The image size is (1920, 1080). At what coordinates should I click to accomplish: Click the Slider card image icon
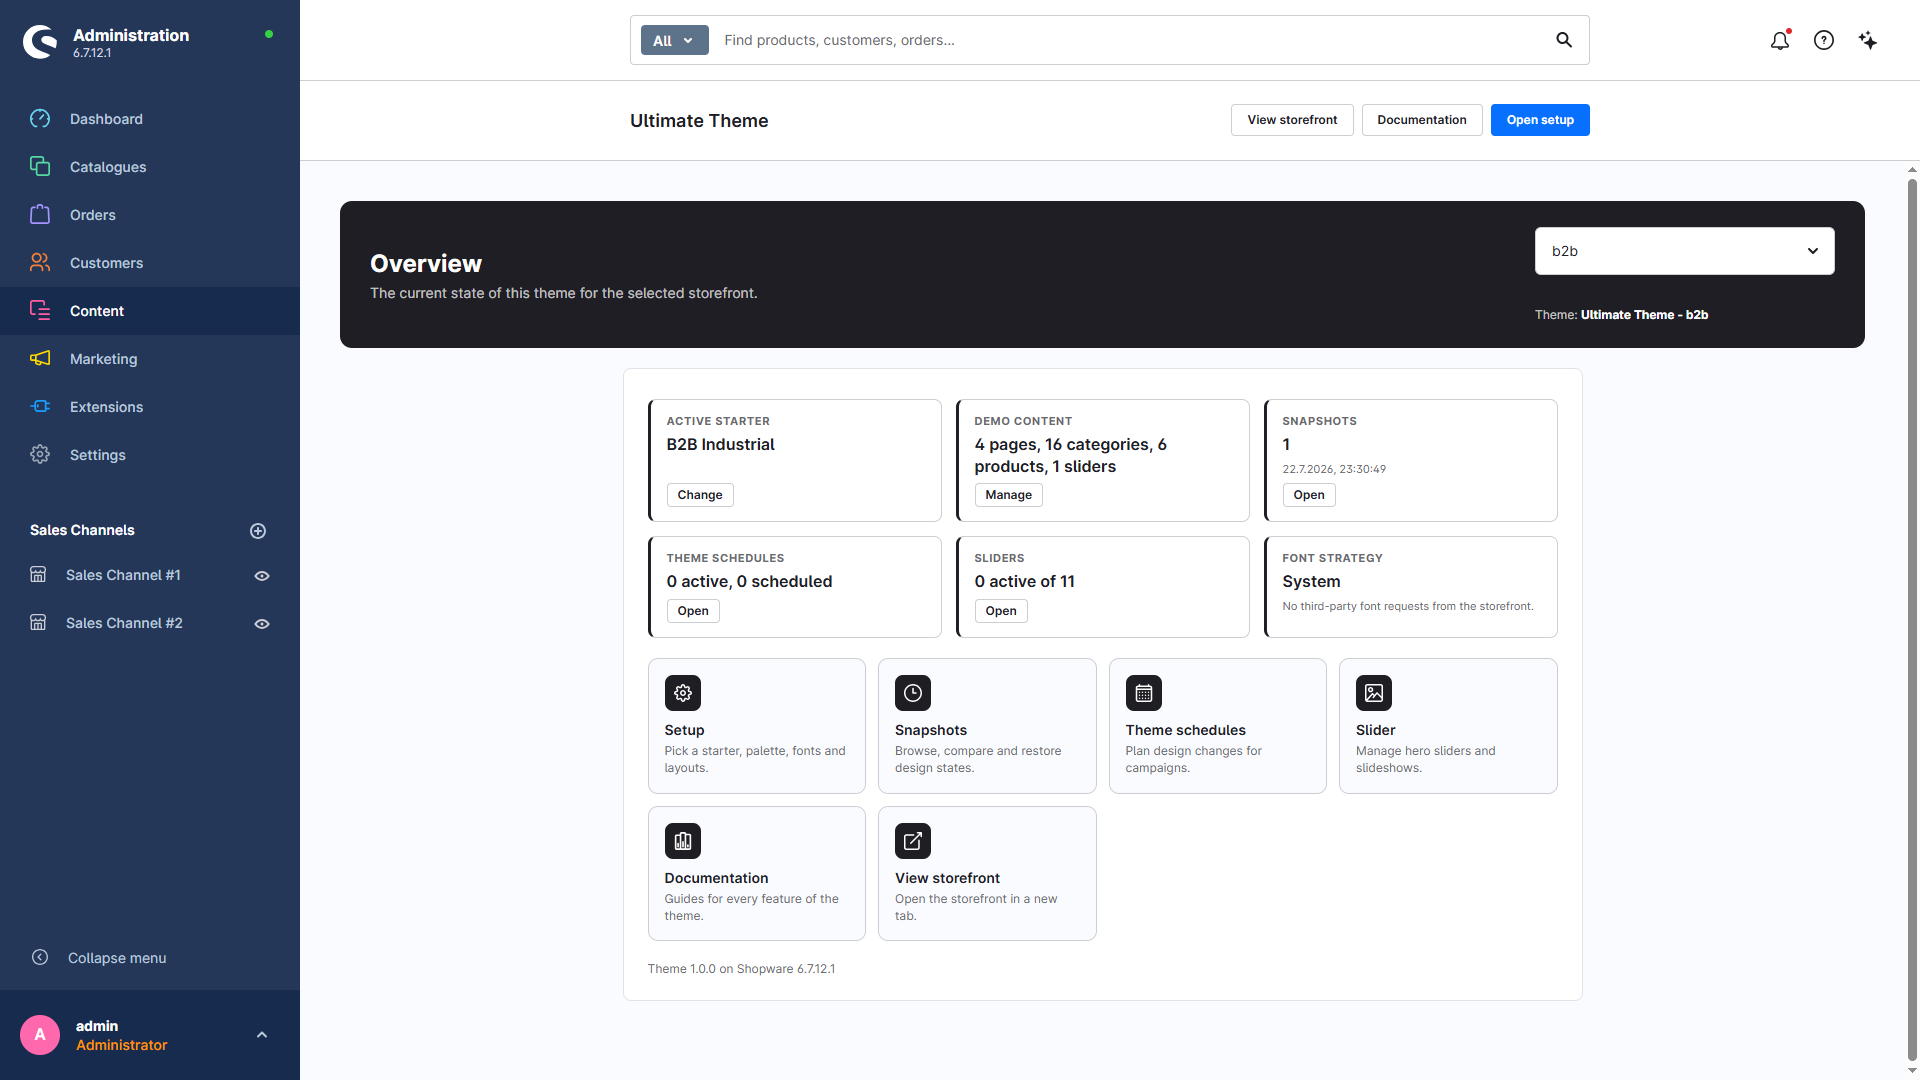coord(1374,693)
